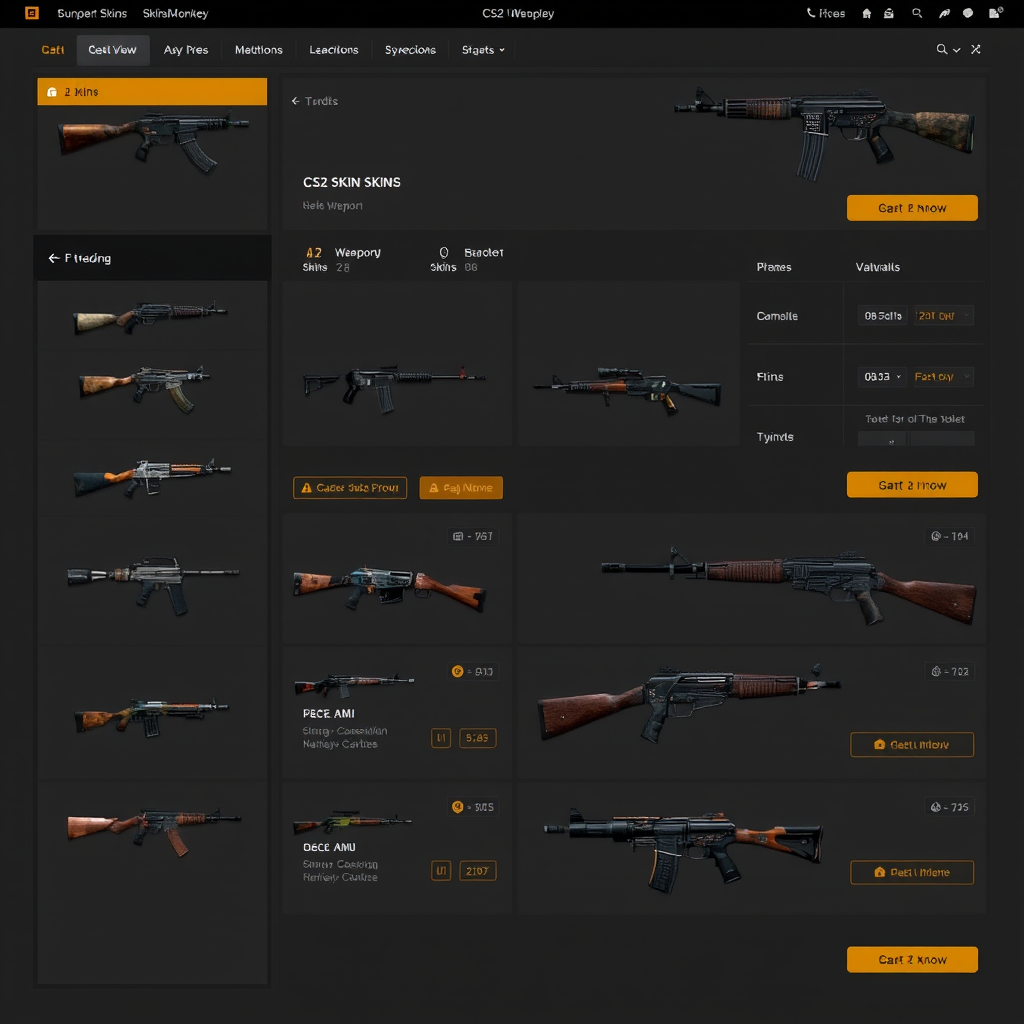Click the counter badge showing 725
1024x1024 pixels.
pyautogui.click(x=950, y=807)
